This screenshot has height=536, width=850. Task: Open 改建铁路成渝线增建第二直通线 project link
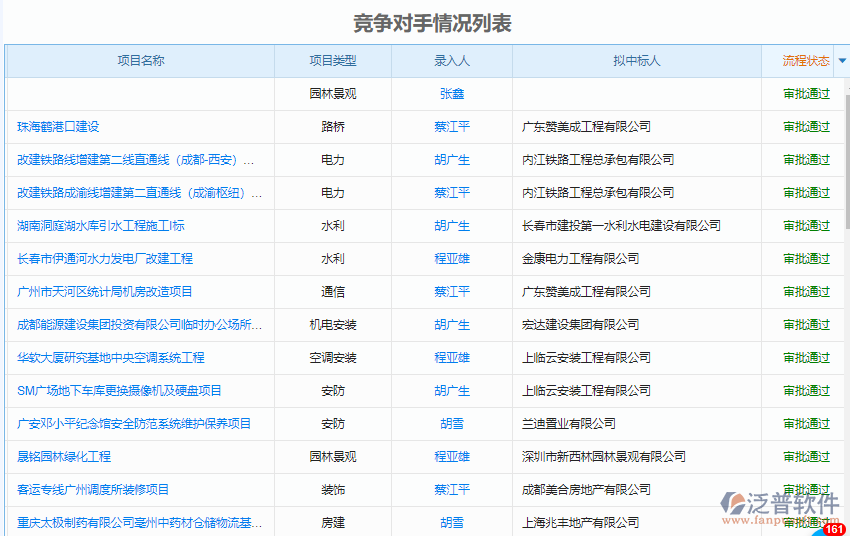point(139,193)
